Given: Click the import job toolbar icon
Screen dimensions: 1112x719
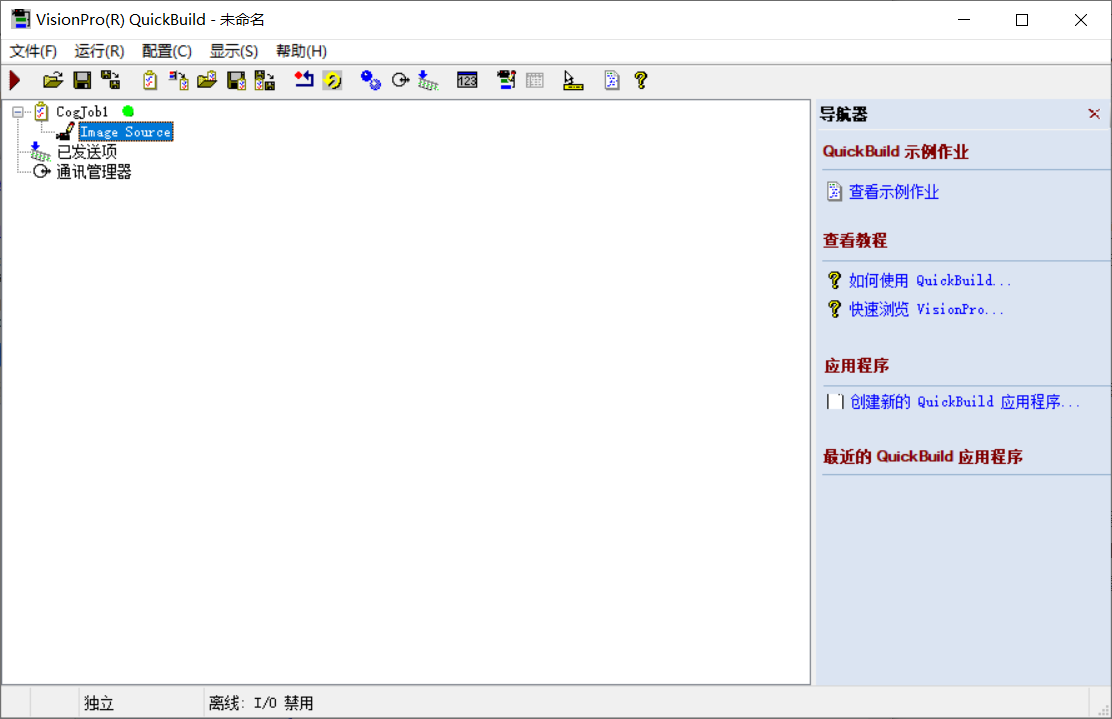Looking at the screenshot, I should (x=179, y=80).
